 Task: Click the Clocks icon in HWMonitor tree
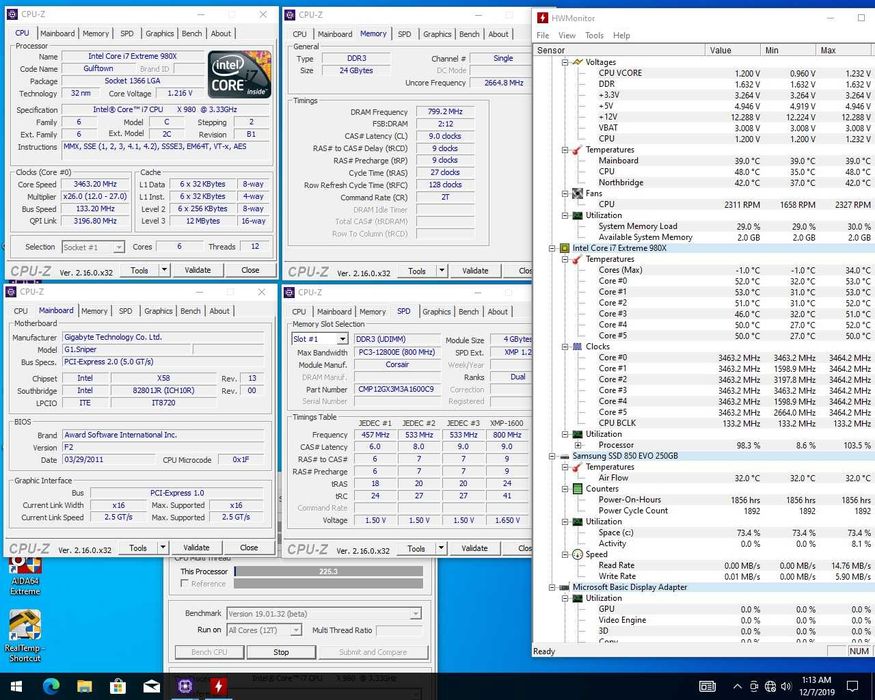(x=578, y=347)
